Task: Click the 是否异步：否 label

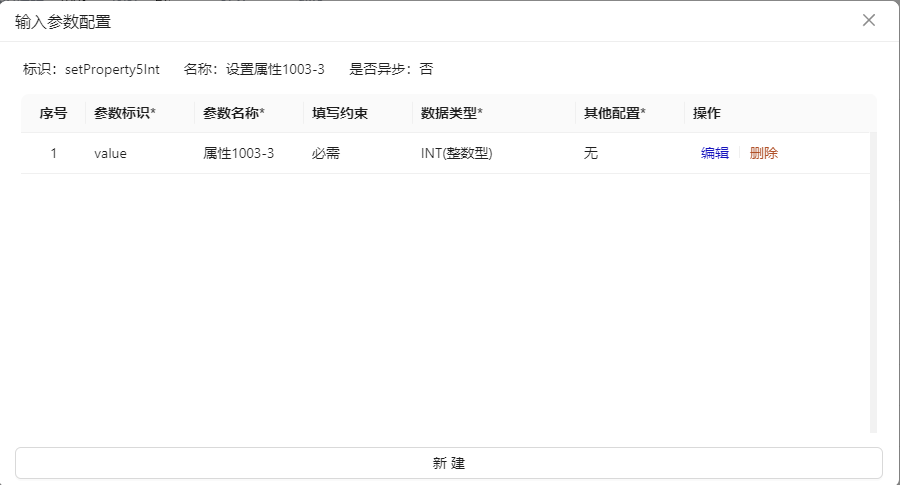Action: [391, 69]
